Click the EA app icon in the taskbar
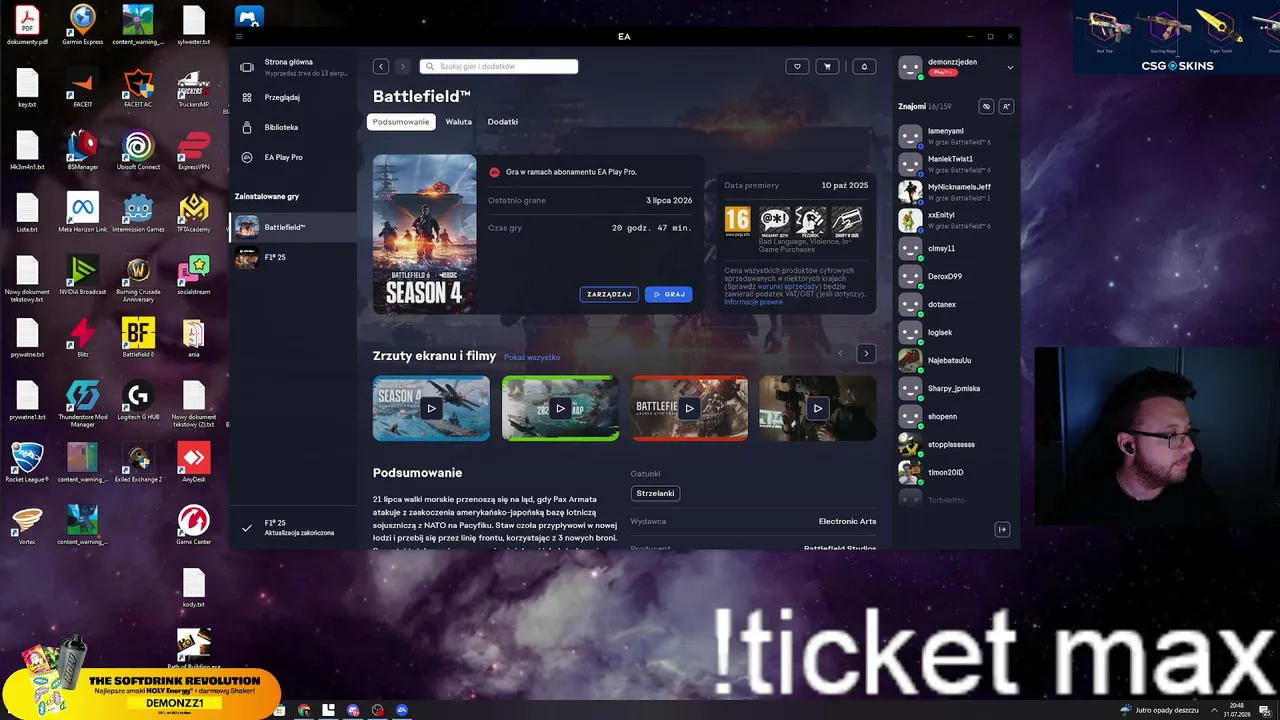This screenshot has width=1280, height=720. (x=402, y=710)
